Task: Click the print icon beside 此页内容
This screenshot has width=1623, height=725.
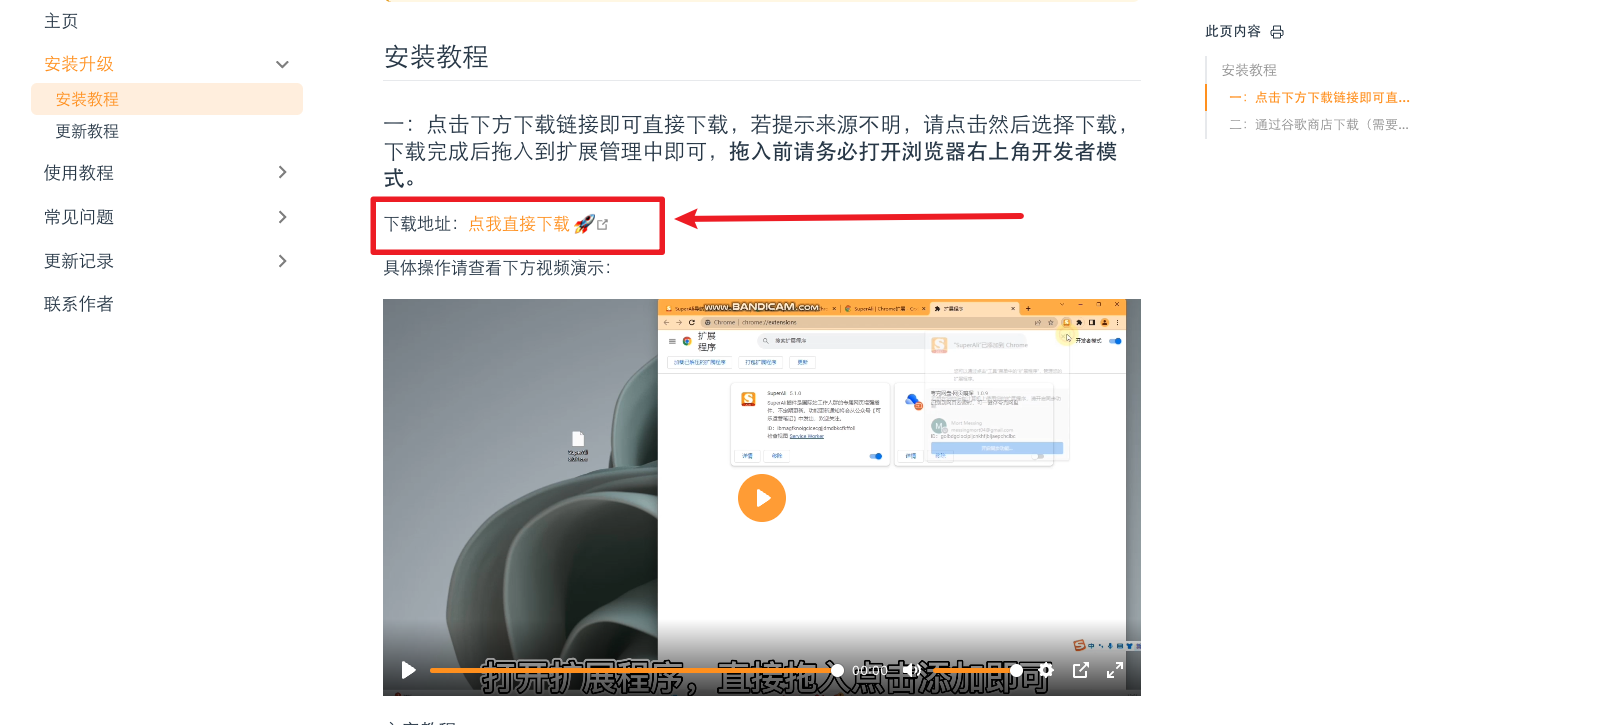Action: click(x=1277, y=32)
